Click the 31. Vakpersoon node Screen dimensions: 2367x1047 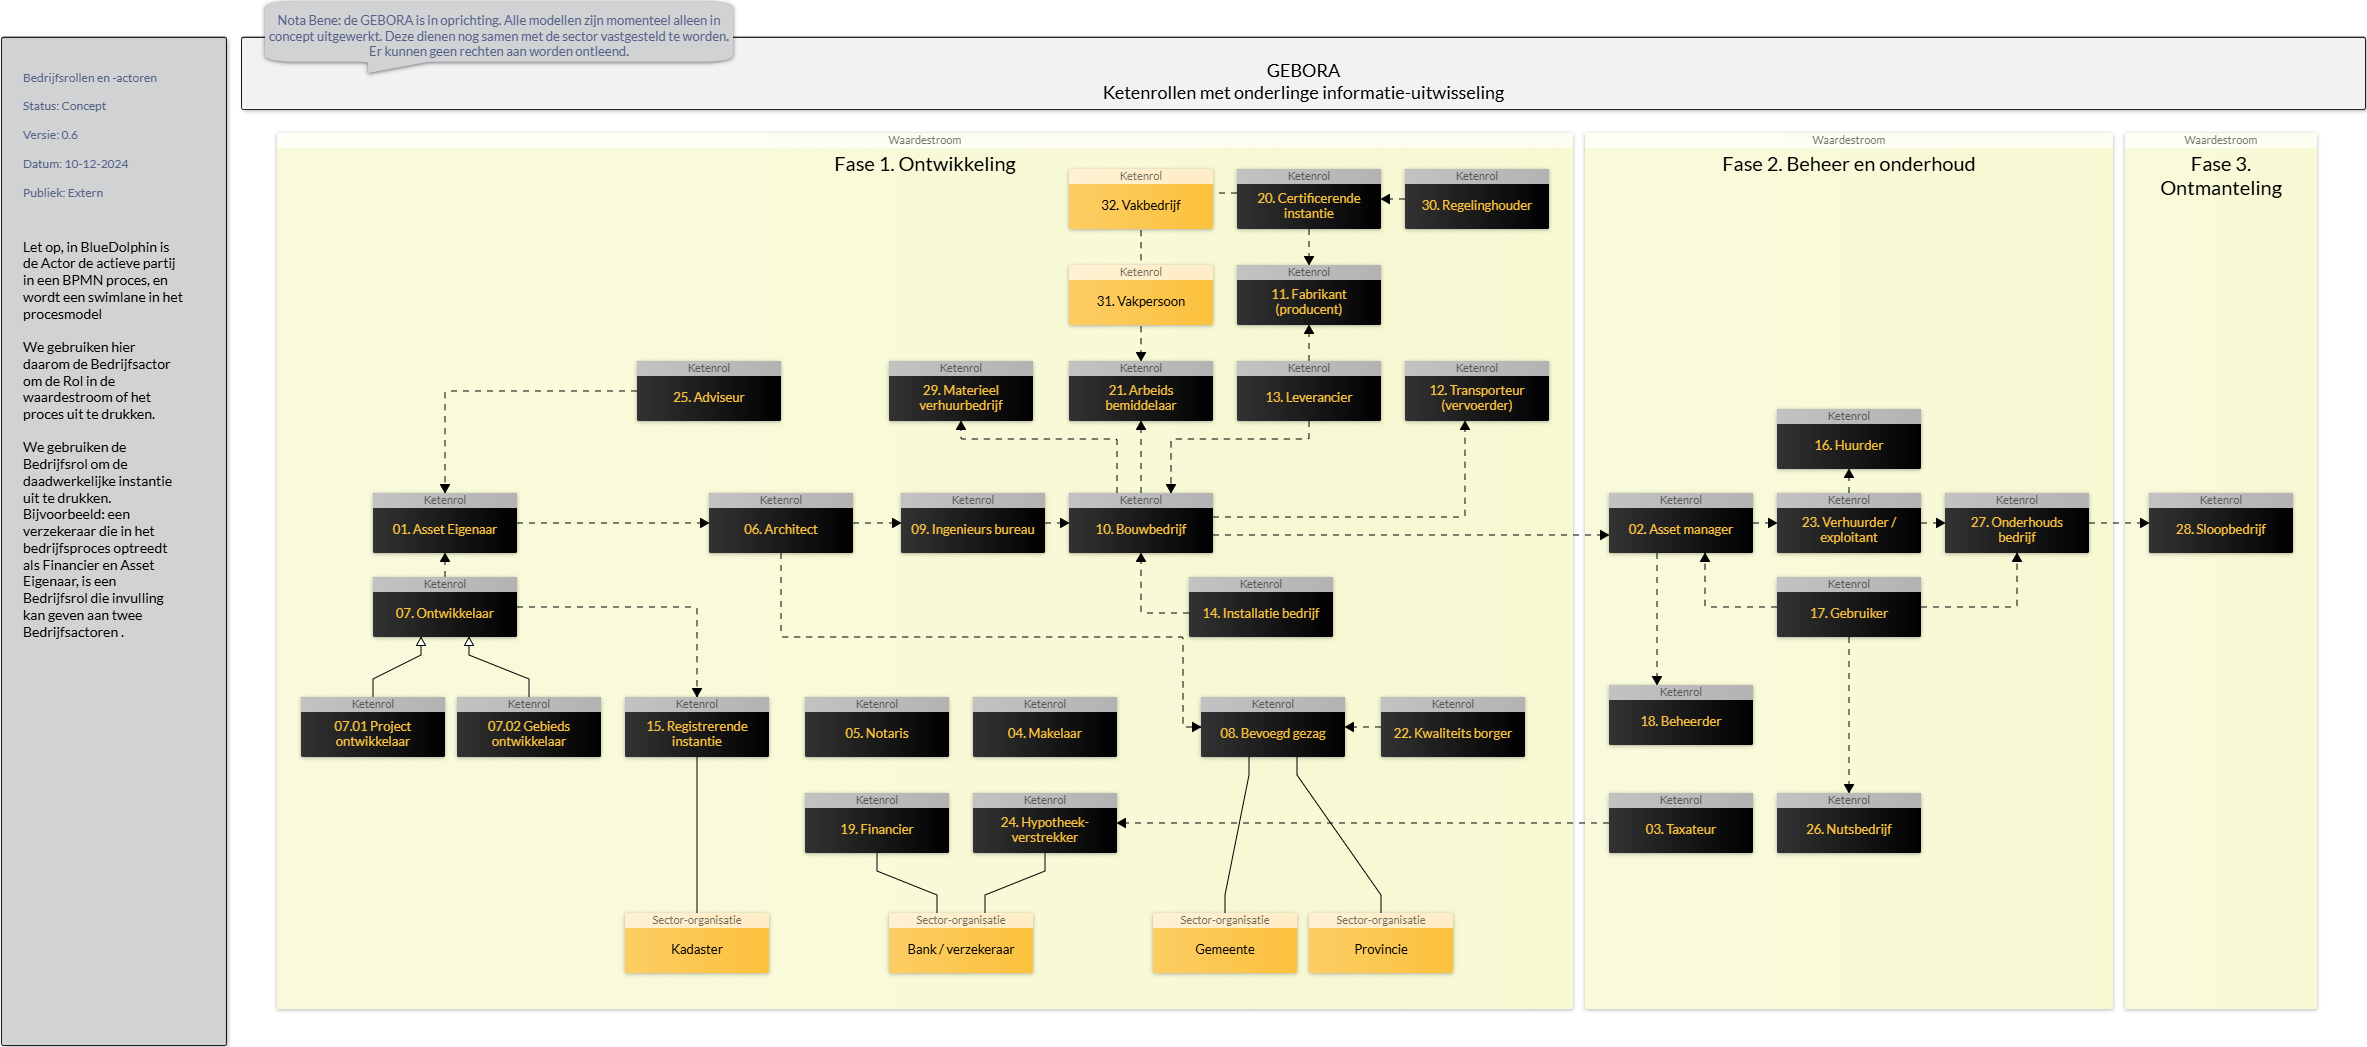click(1141, 295)
